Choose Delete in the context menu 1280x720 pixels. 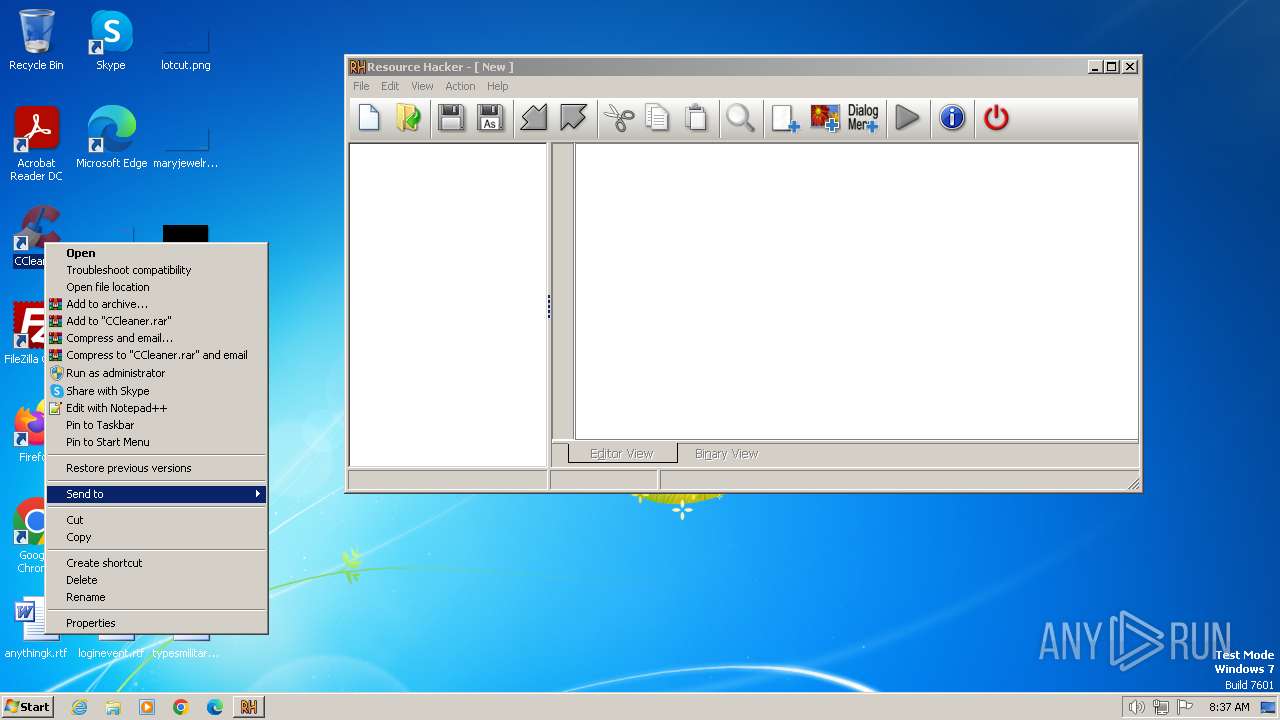tap(156, 580)
